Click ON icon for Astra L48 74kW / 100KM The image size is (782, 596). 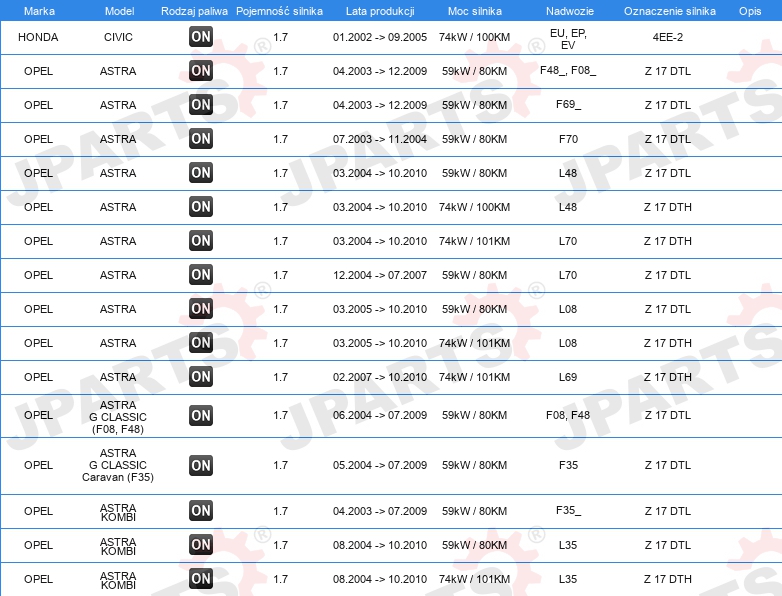click(x=201, y=206)
